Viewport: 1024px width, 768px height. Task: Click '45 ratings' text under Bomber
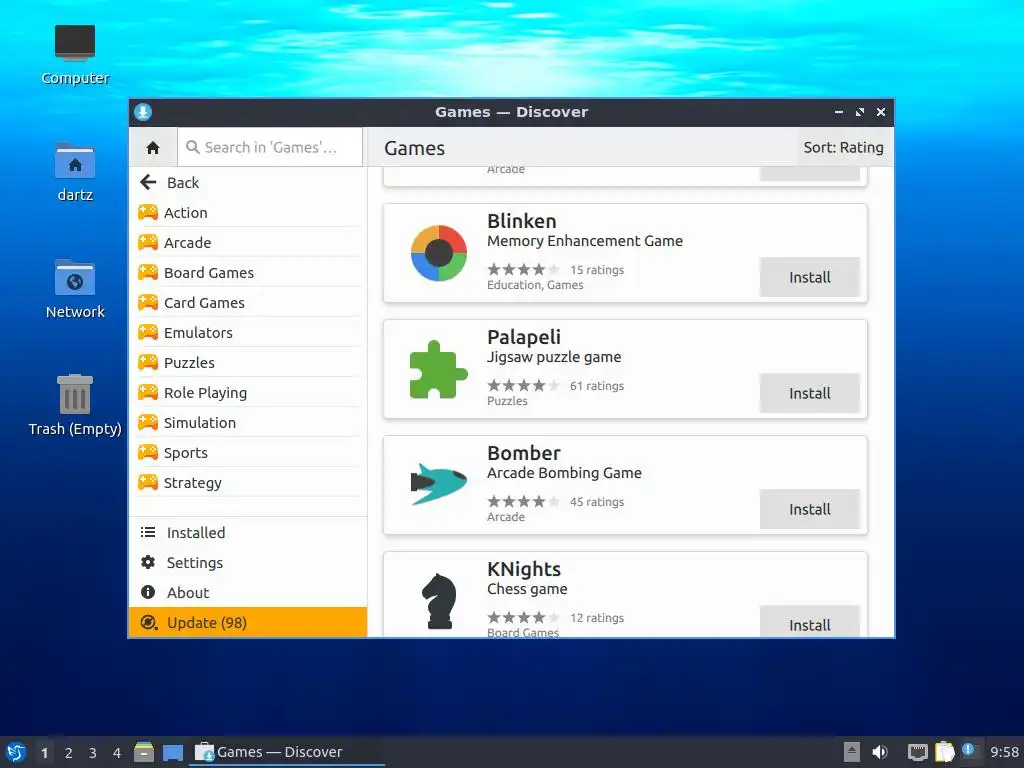coord(597,502)
